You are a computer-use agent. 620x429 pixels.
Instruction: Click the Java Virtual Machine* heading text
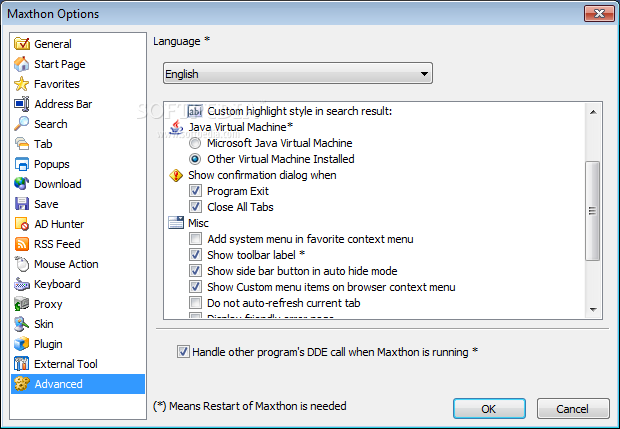pos(240,127)
